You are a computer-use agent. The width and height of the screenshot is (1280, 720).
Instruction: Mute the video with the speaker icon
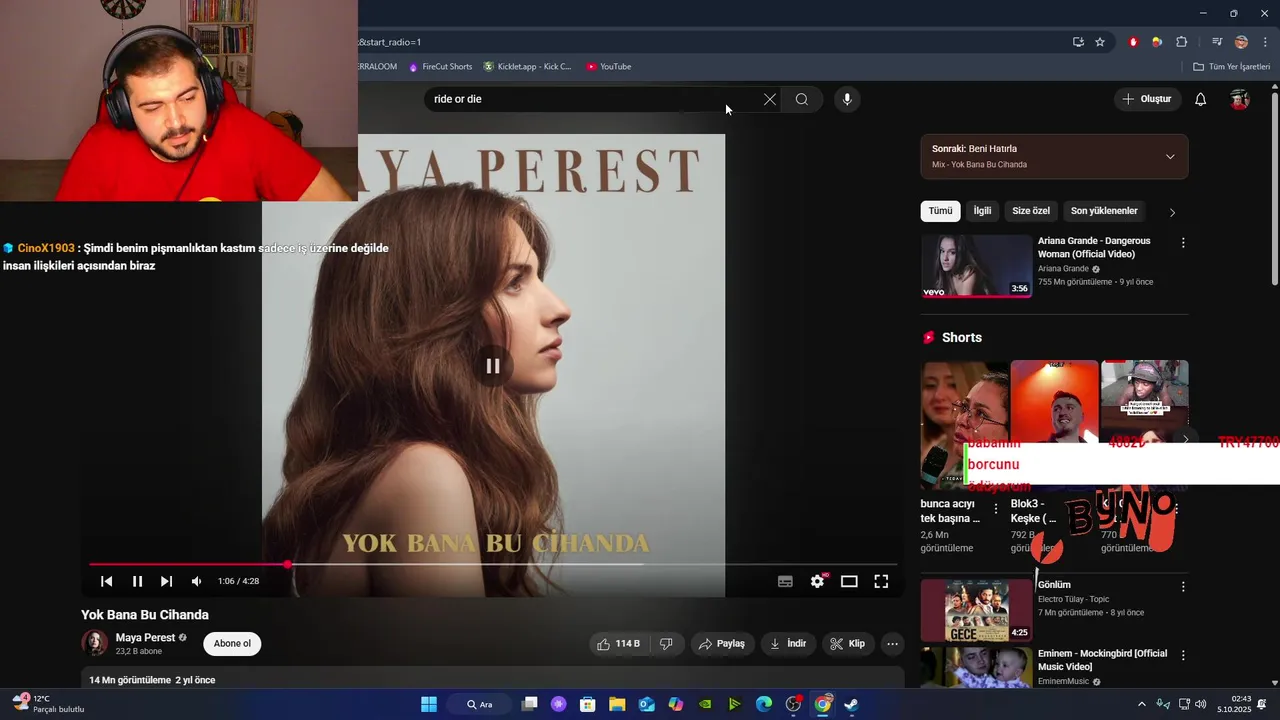(196, 581)
